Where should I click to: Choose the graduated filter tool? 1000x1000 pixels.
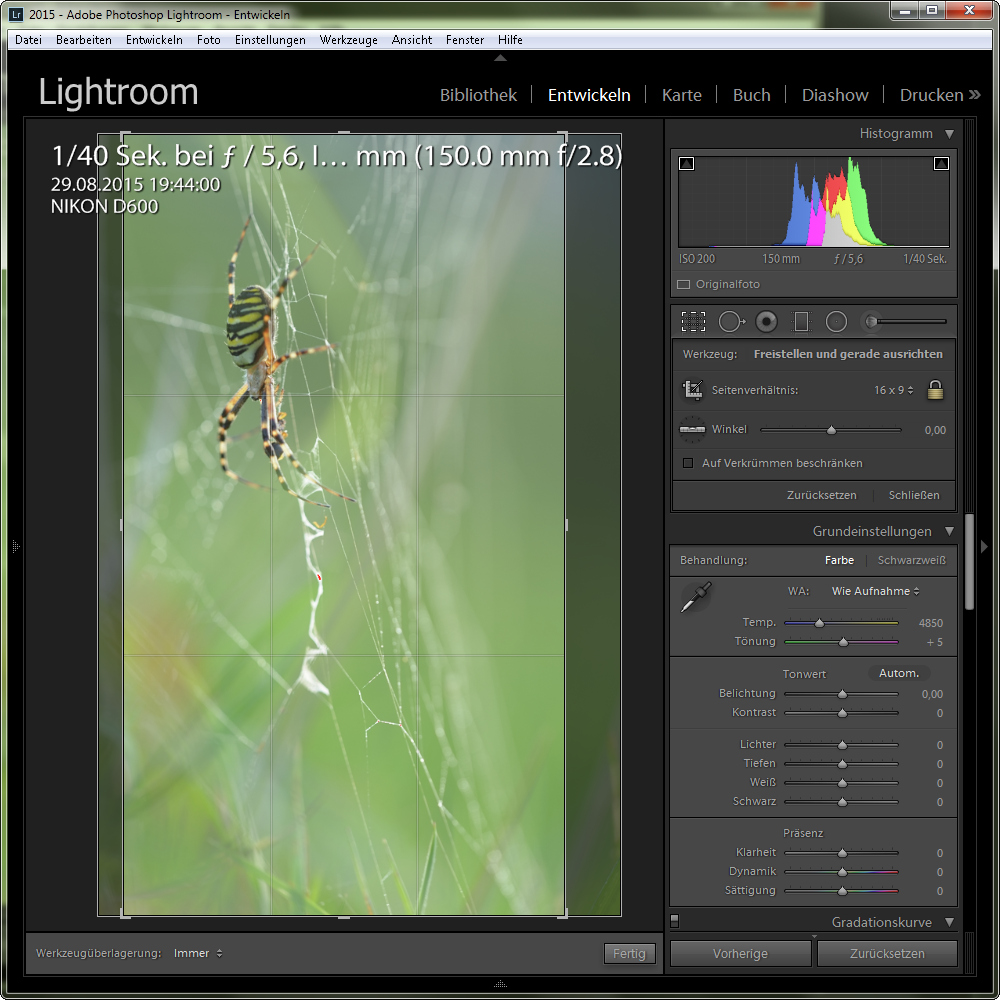click(x=801, y=321)
